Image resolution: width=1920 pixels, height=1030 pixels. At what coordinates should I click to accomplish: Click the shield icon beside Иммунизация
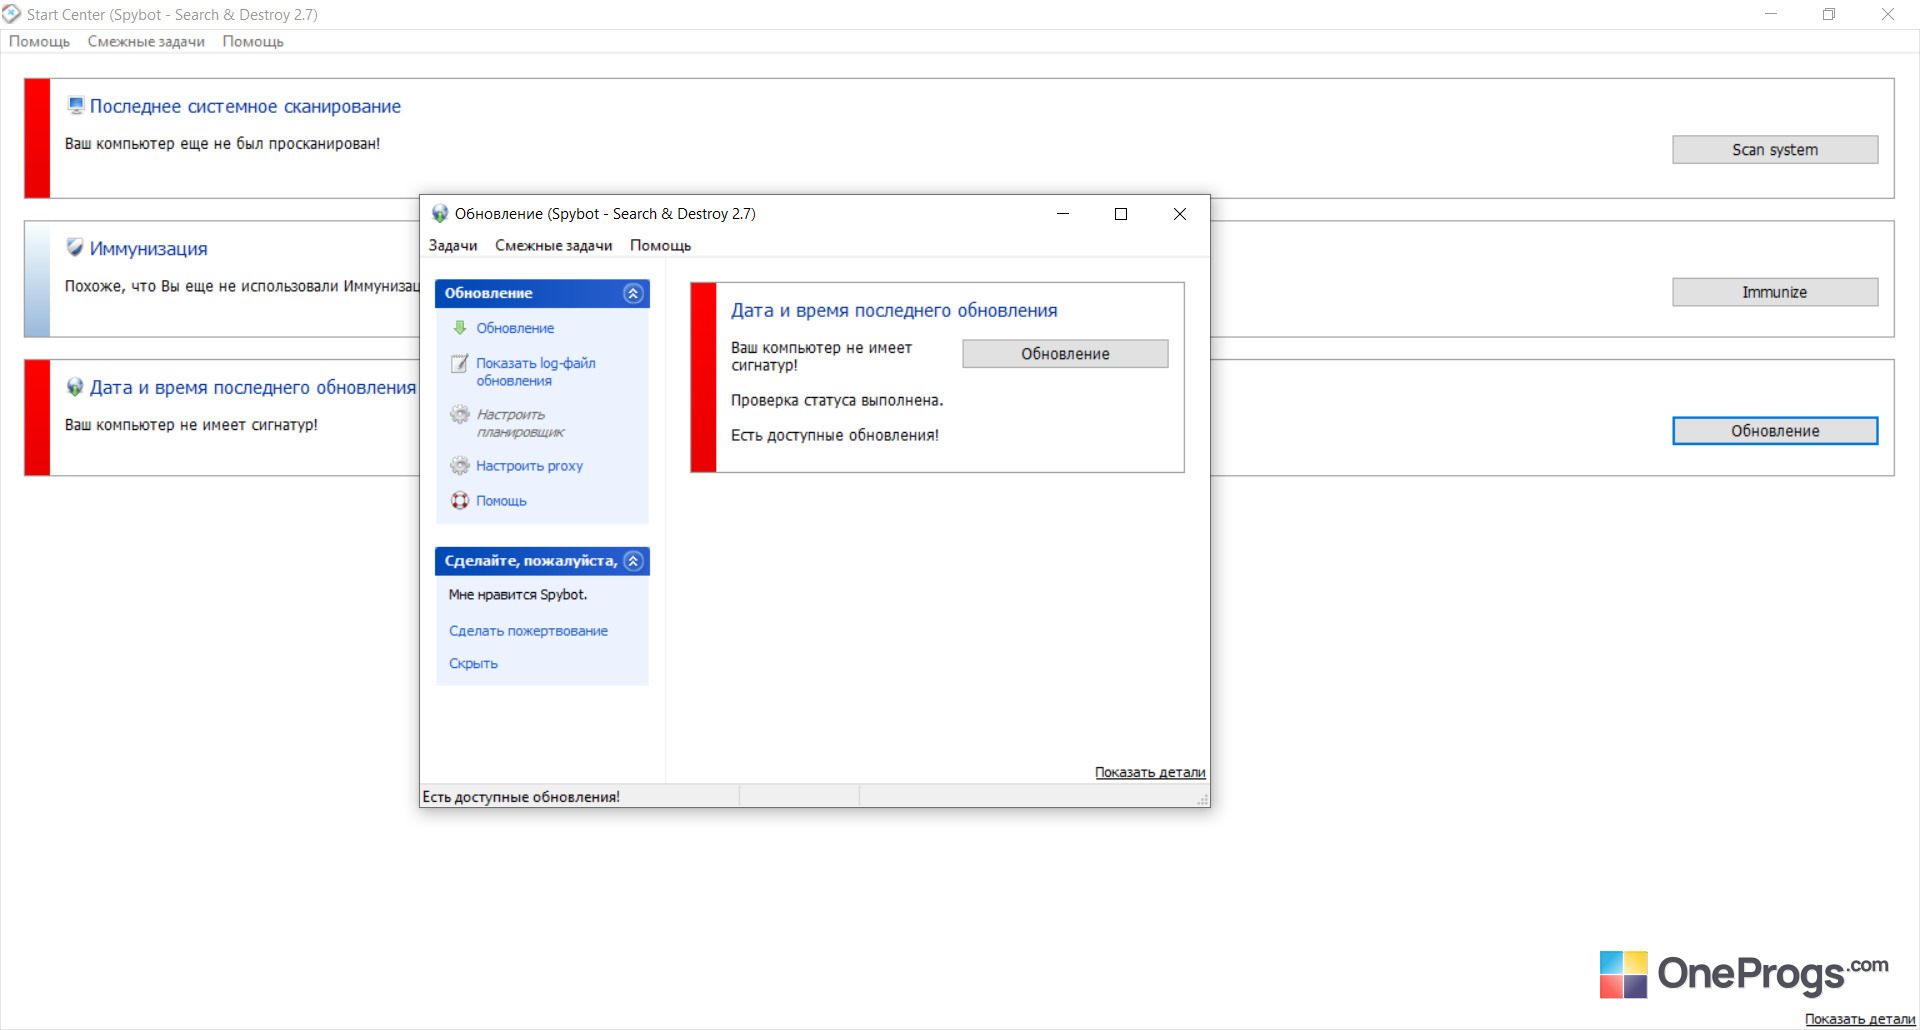coord(75,247)
